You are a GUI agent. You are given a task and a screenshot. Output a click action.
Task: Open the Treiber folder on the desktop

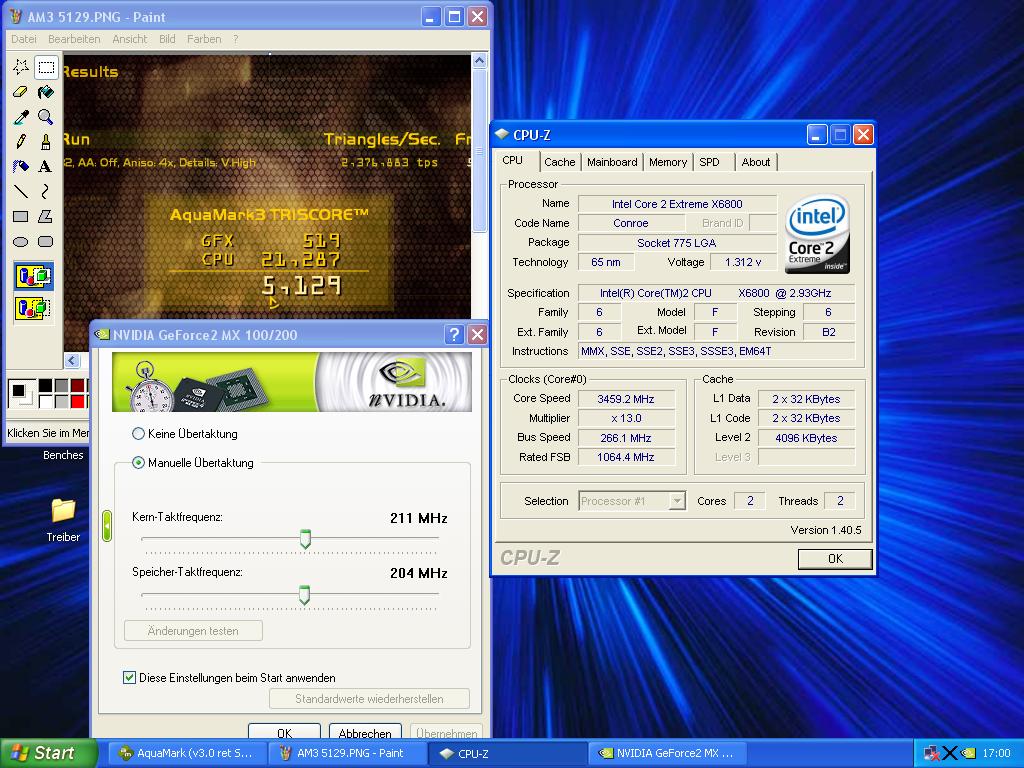[x=63, y=520]
